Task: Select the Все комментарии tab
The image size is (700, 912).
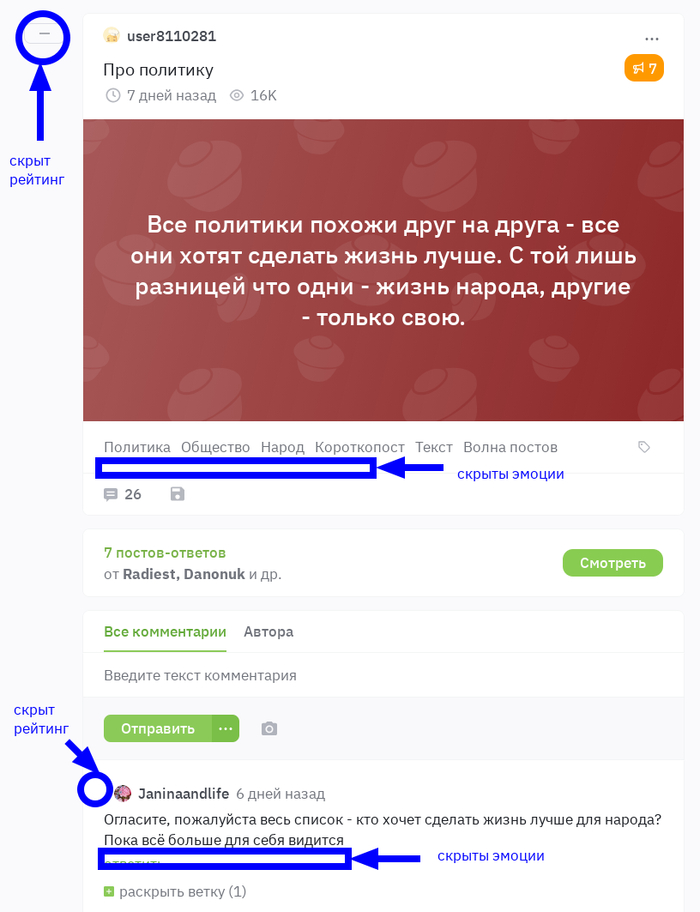Action: coord(165,632)
